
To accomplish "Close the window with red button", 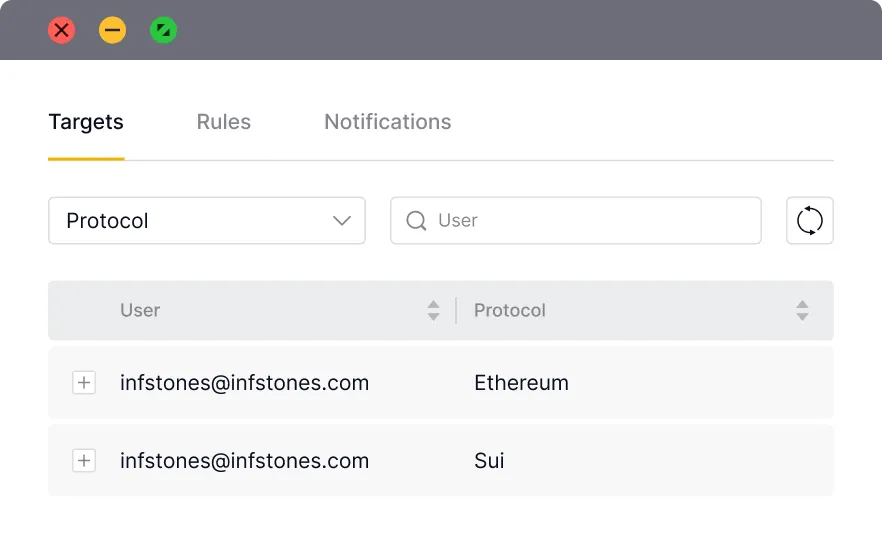I will click(x=62, y=30).
